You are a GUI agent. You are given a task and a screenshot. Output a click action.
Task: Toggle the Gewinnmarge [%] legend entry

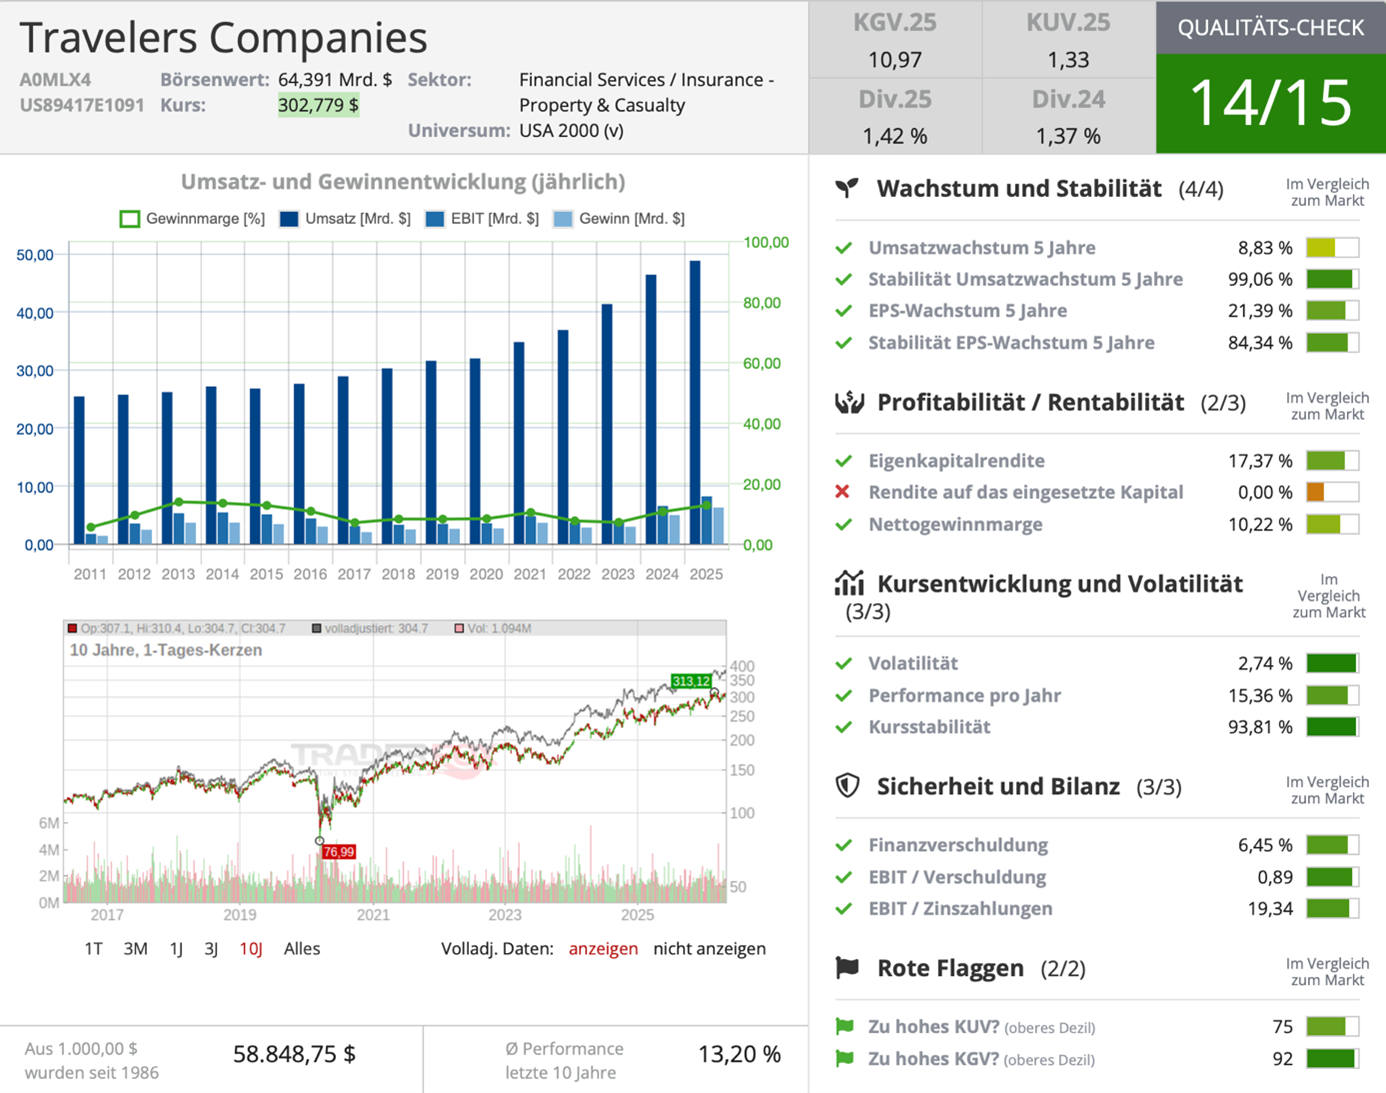pos(192,218)
